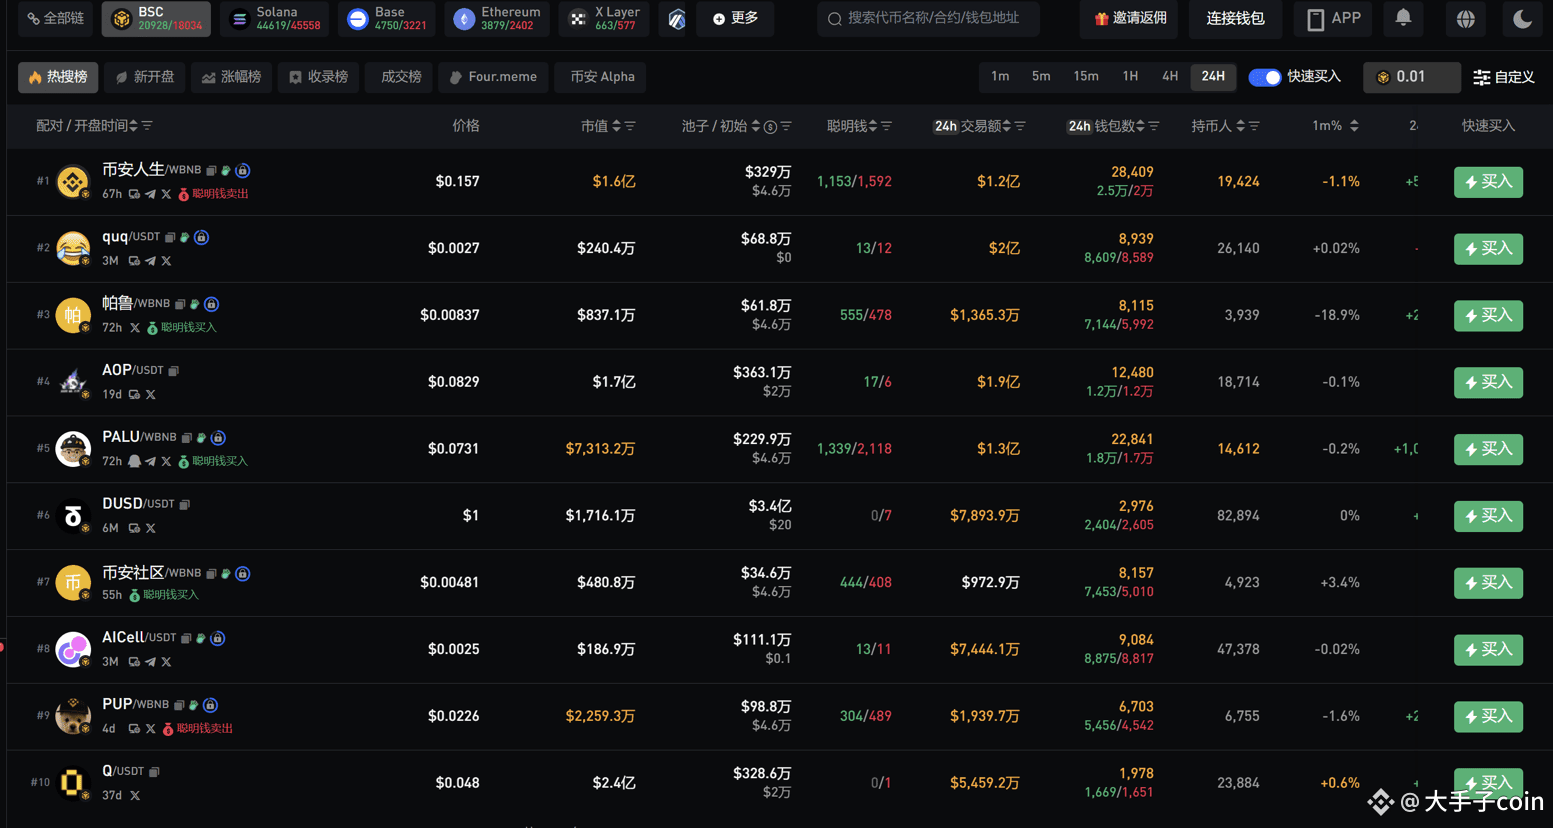
Task: Select the Arbitrum chain icon
Action: point(677,19)
